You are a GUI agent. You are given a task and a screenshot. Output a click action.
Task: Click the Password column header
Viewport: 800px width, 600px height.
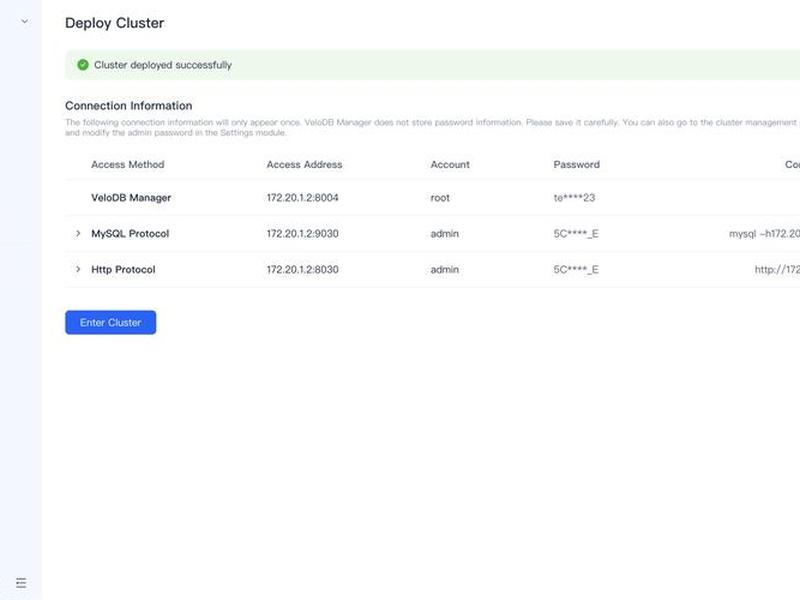pos(577,164)
